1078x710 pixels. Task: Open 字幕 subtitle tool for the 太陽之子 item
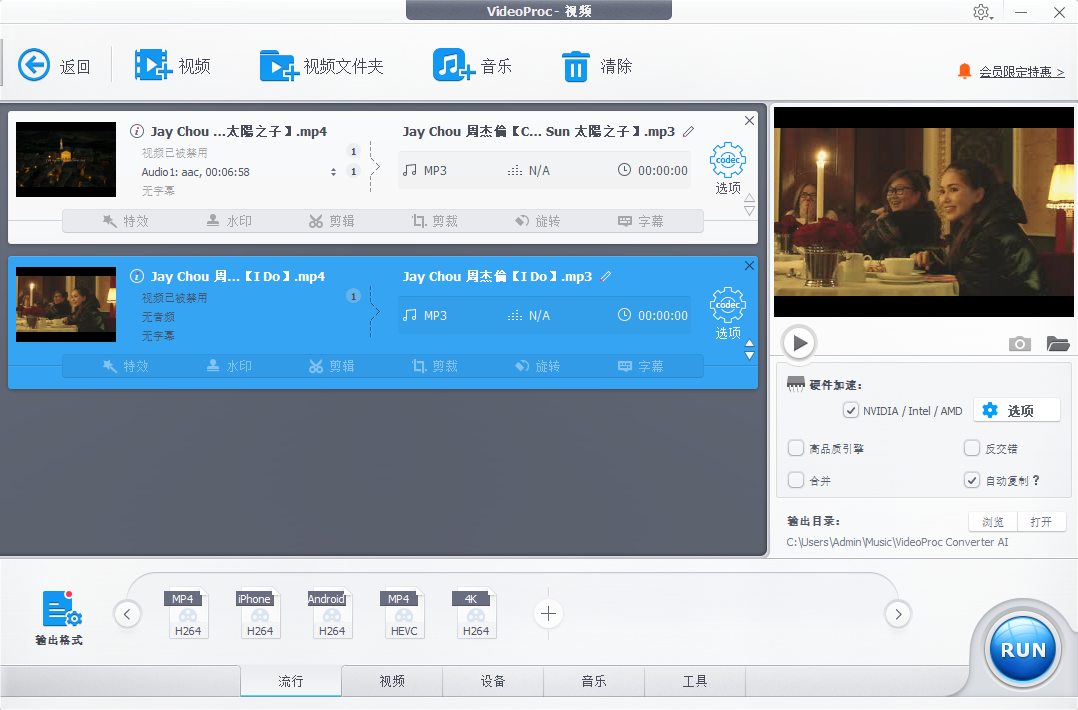point(641,221)
